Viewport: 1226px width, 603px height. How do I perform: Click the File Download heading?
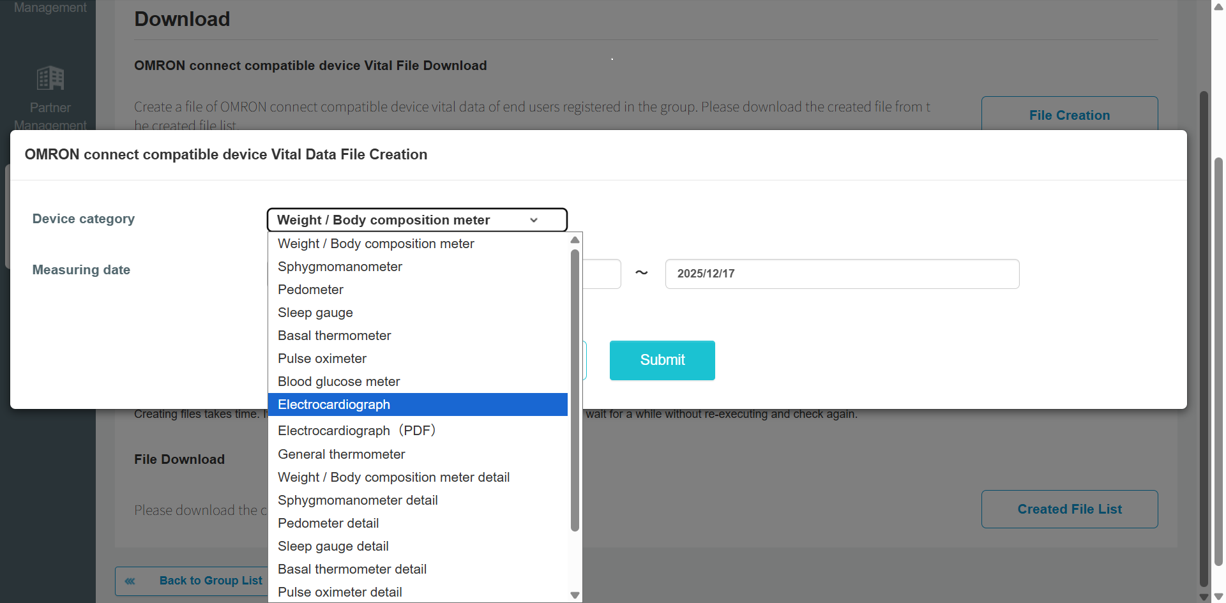point(179,459)
